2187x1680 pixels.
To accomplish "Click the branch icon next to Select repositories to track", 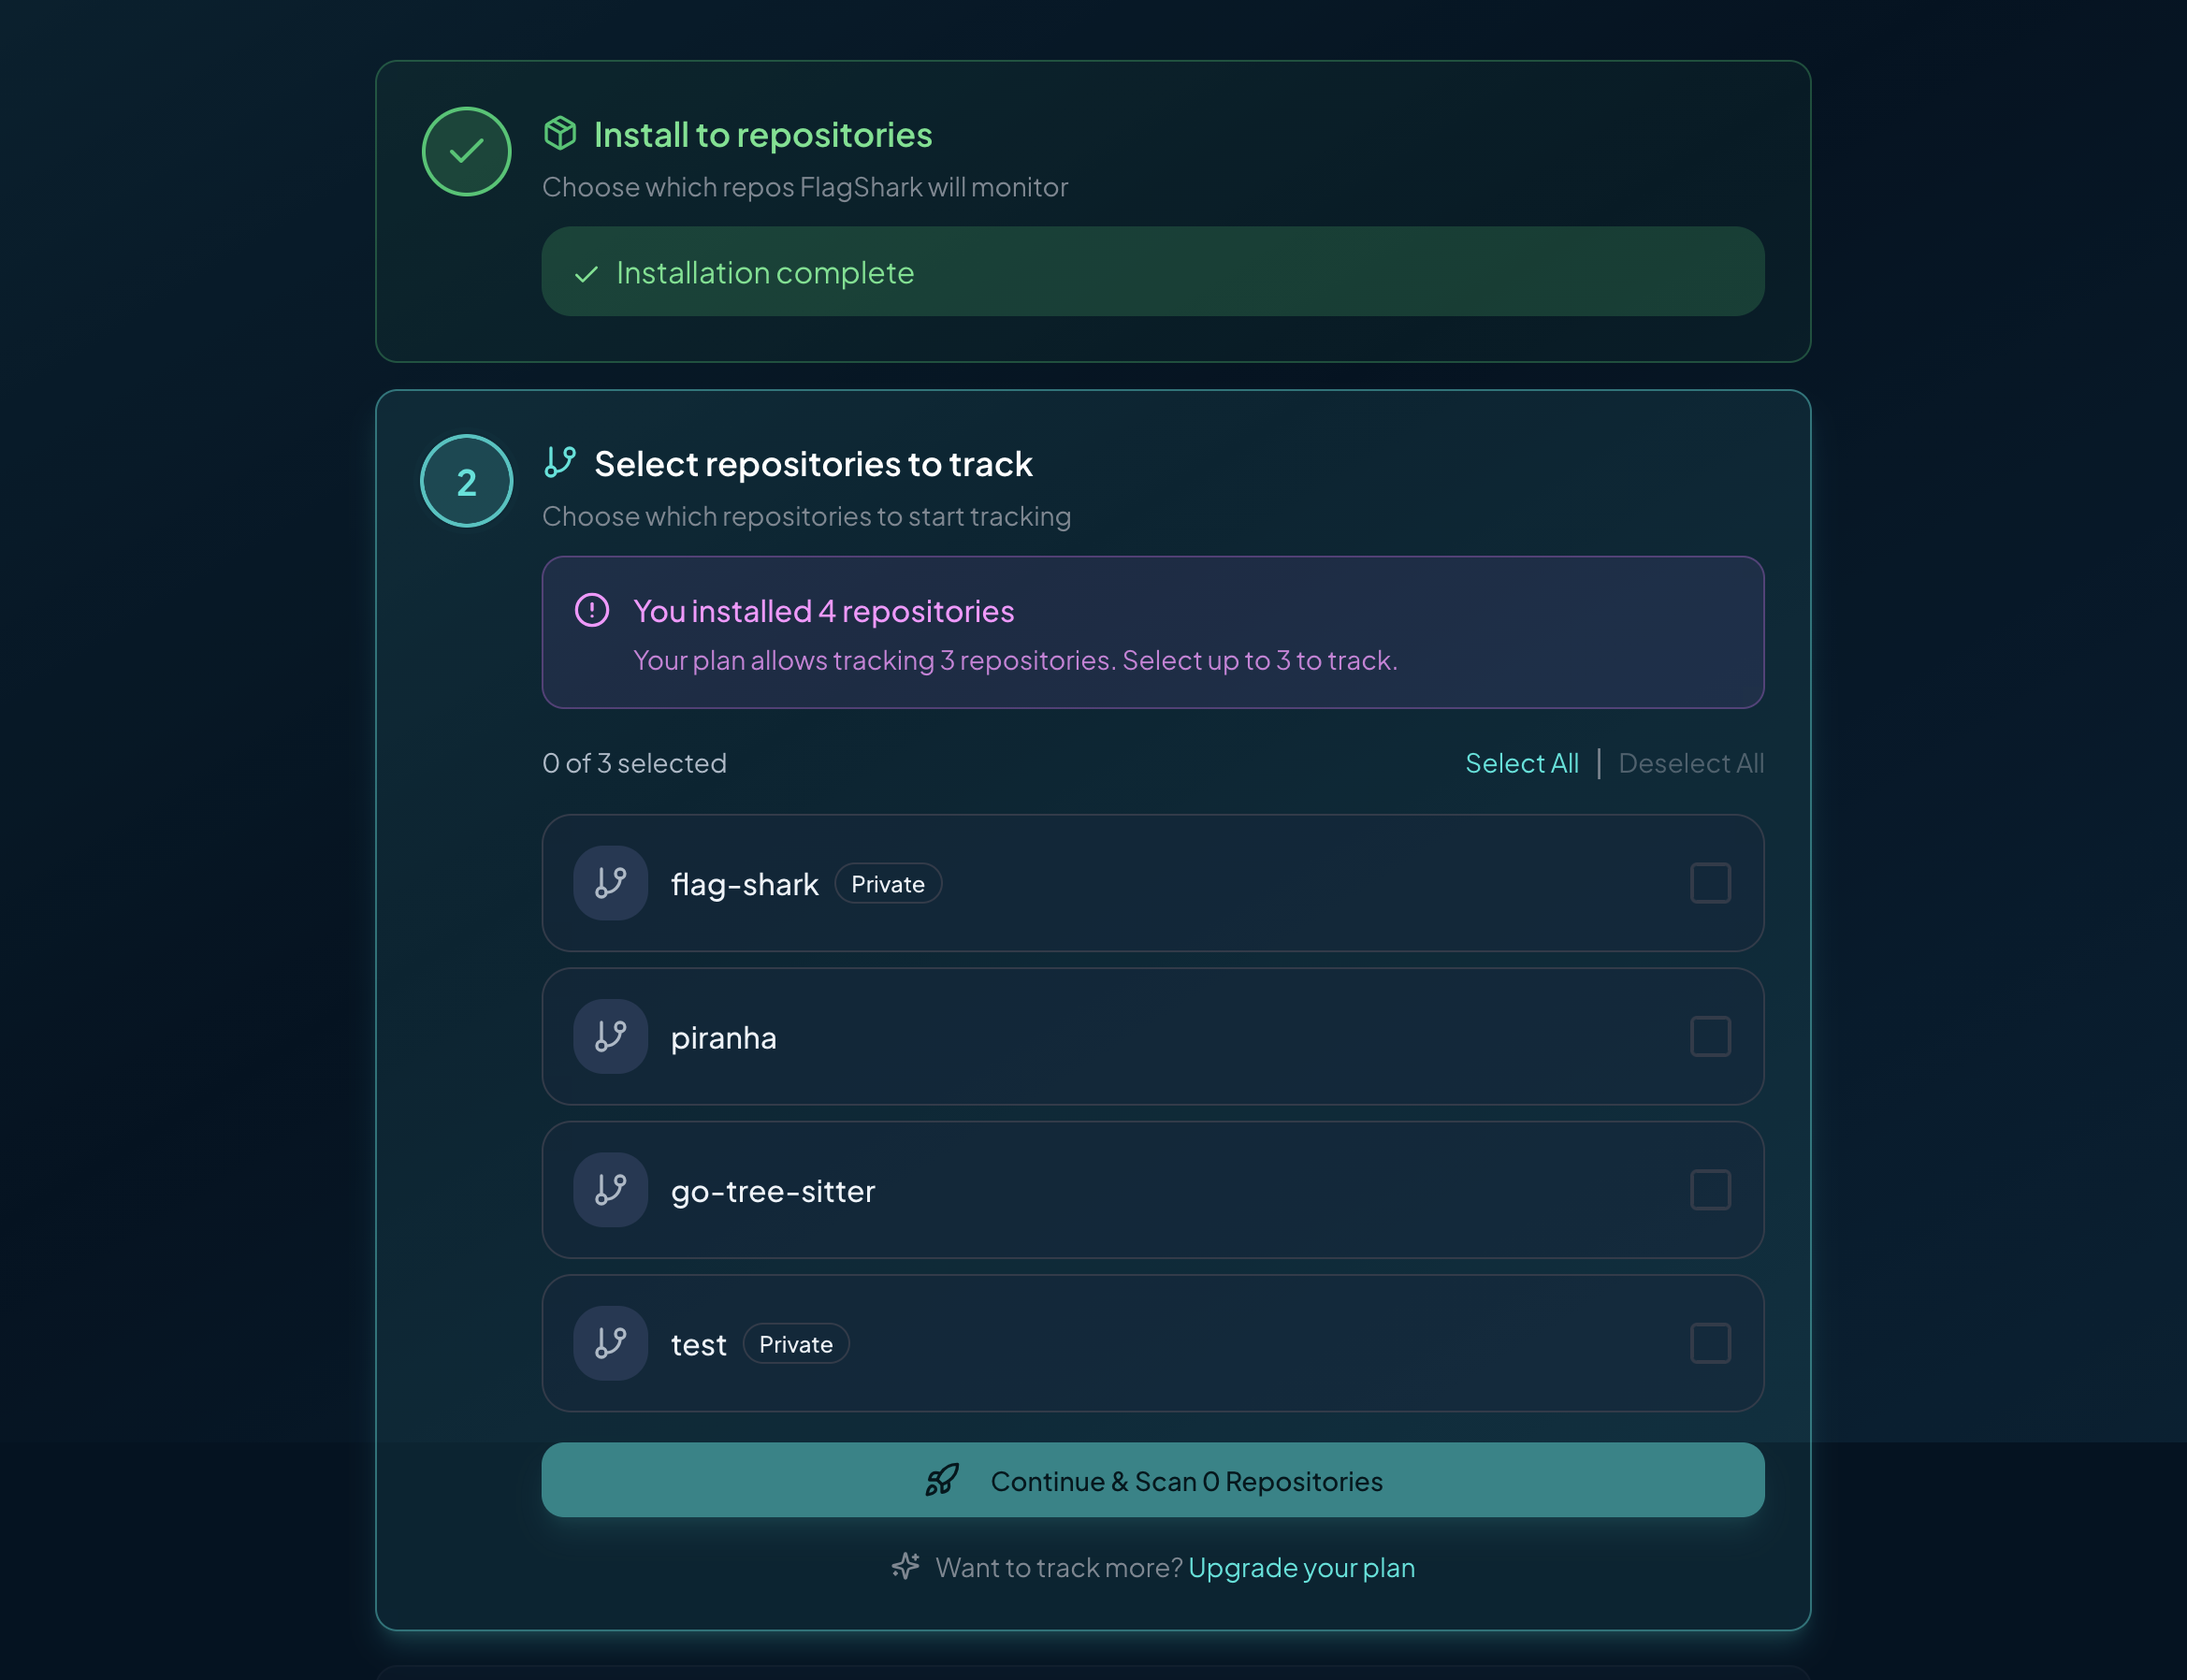I will tap(560, 462).
